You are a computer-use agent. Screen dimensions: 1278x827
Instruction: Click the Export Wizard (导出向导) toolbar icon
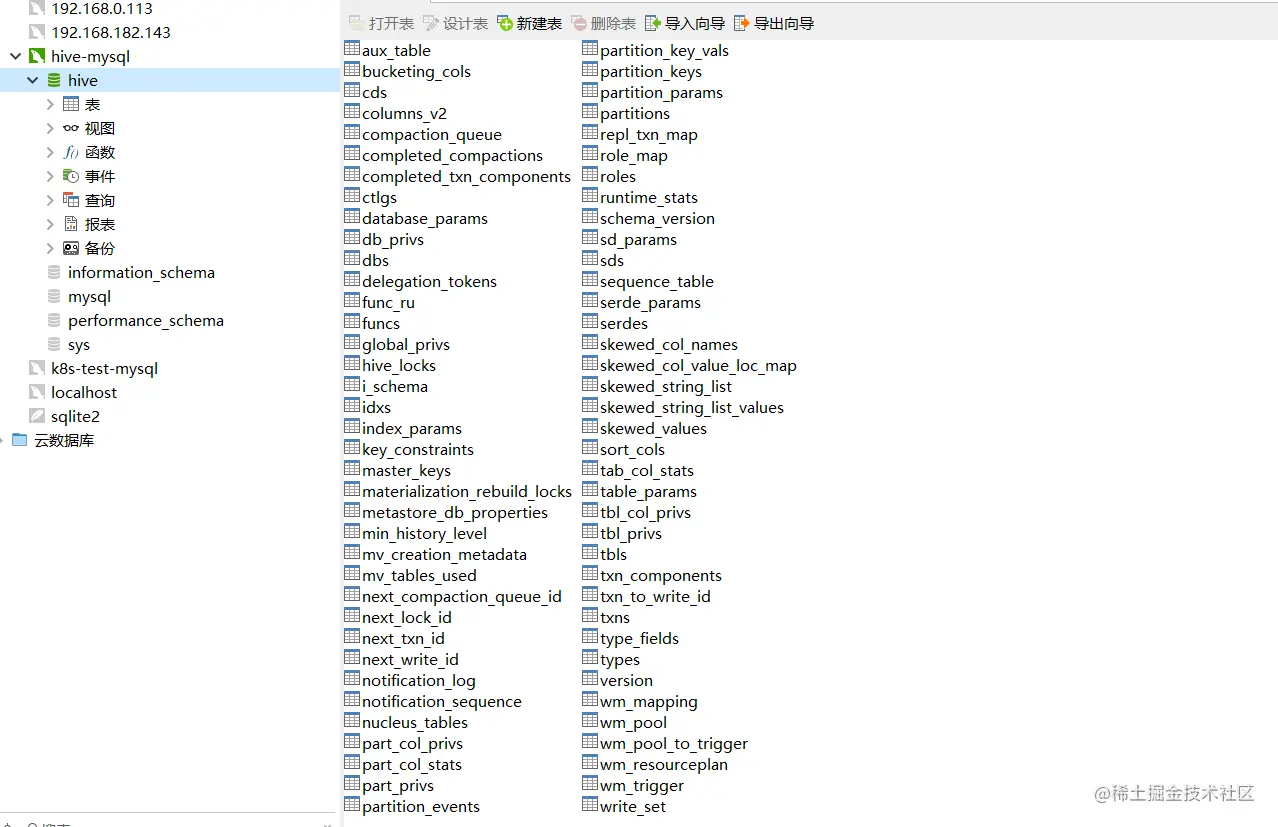[x=742, y=23]
